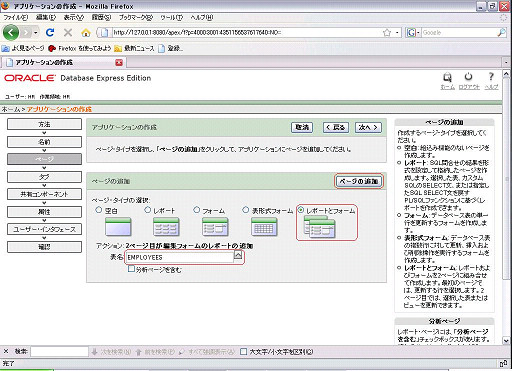Click the find previous up arrow

click(x=139, y=352)
